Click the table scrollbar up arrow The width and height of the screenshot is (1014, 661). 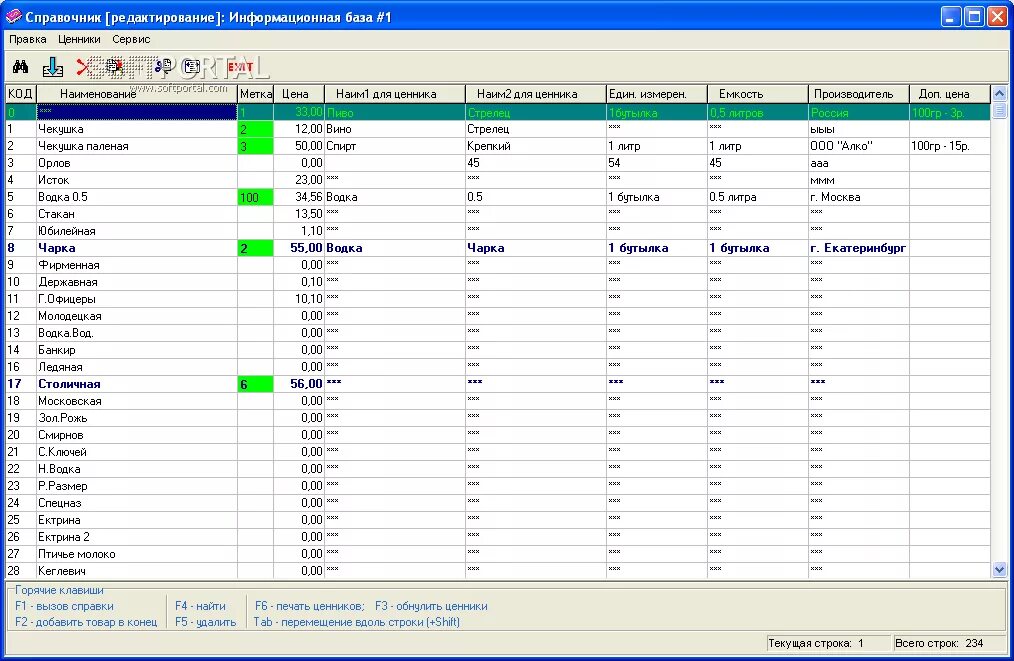(999, 94)
